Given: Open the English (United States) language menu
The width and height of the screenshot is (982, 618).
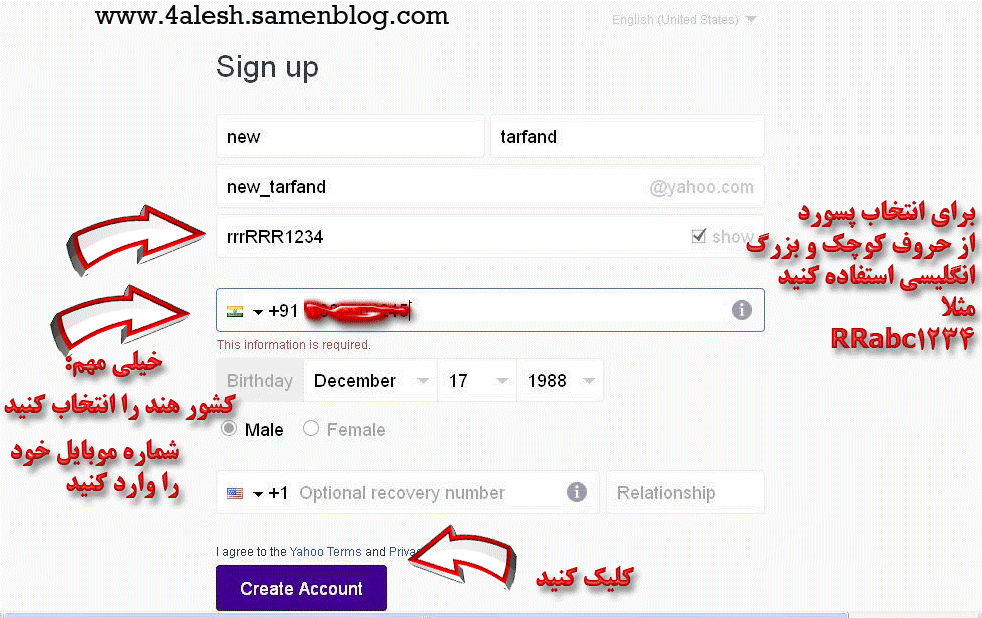Looking at the screenshot, I should click(x=684, y=20).
